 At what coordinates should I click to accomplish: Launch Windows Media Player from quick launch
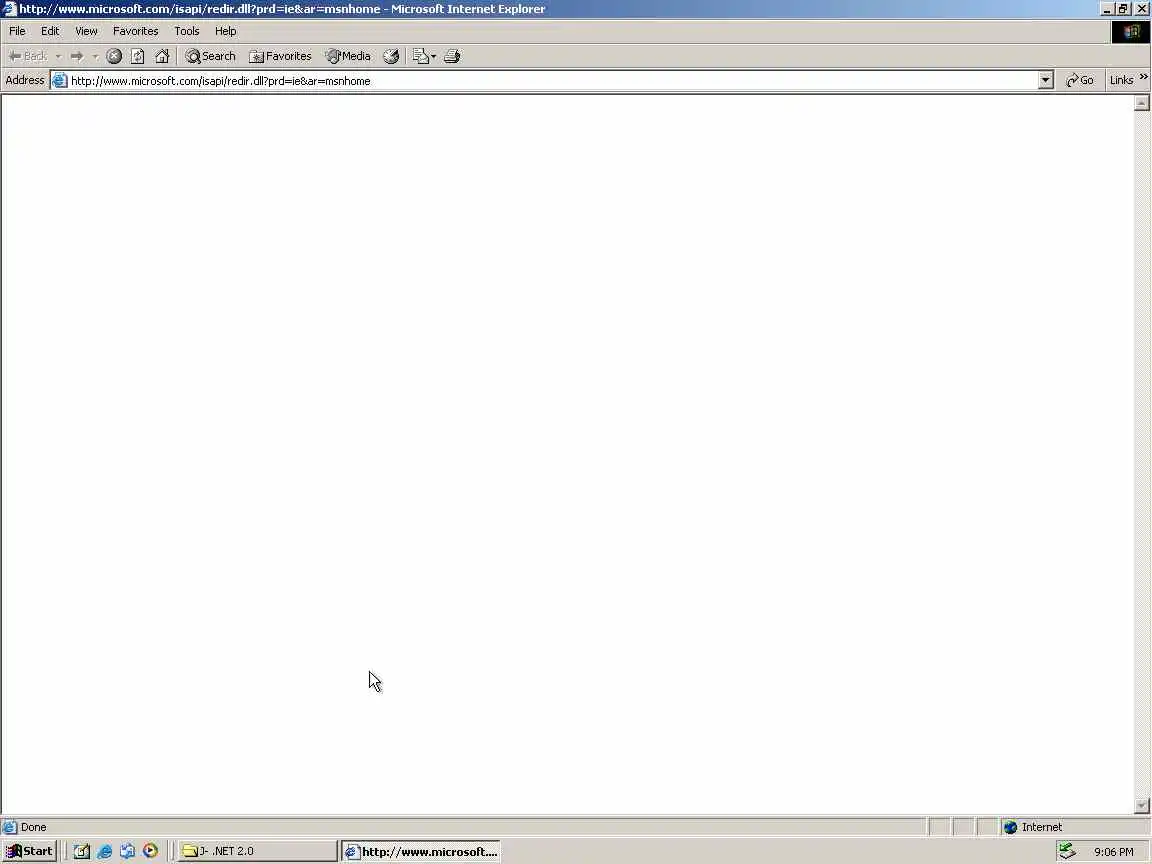click(150, 851)
